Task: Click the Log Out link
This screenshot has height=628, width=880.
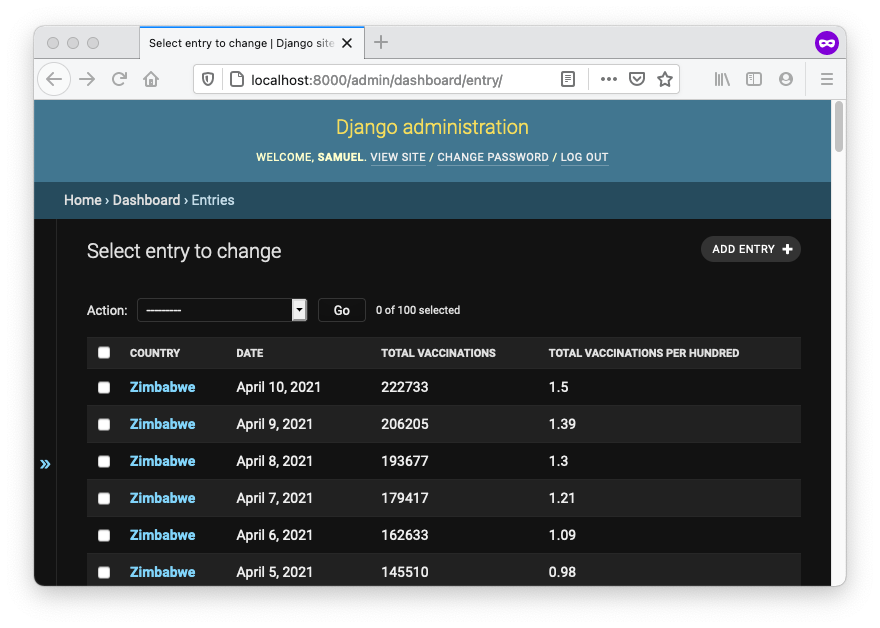Action: click(584, 158)
